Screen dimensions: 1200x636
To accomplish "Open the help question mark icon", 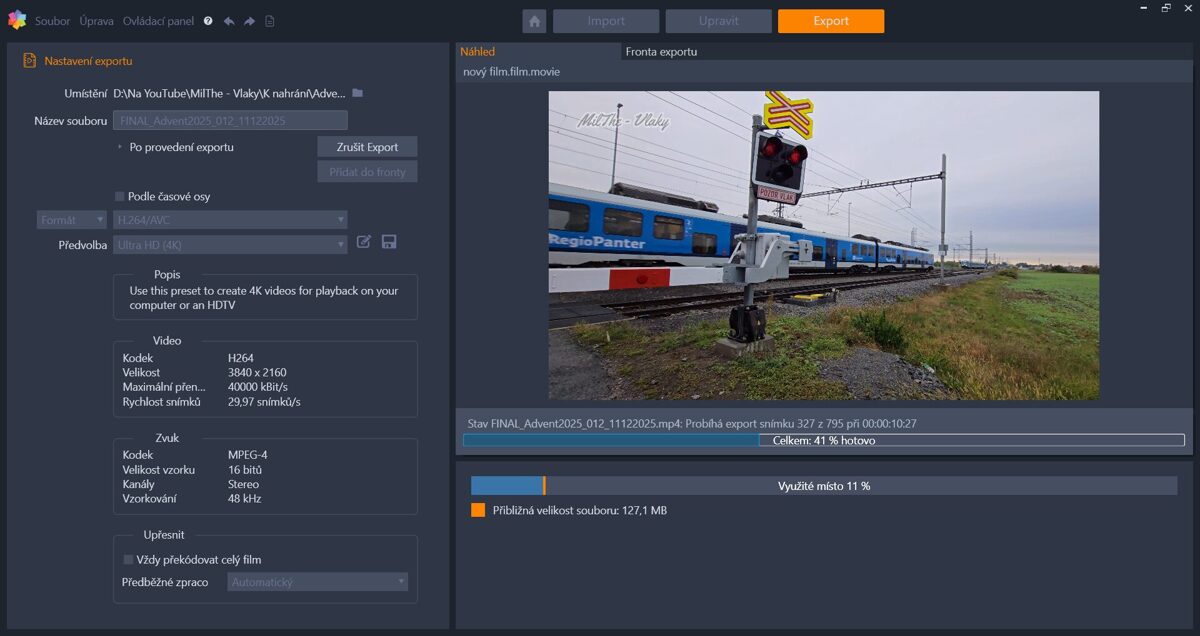I will point(208,21).
